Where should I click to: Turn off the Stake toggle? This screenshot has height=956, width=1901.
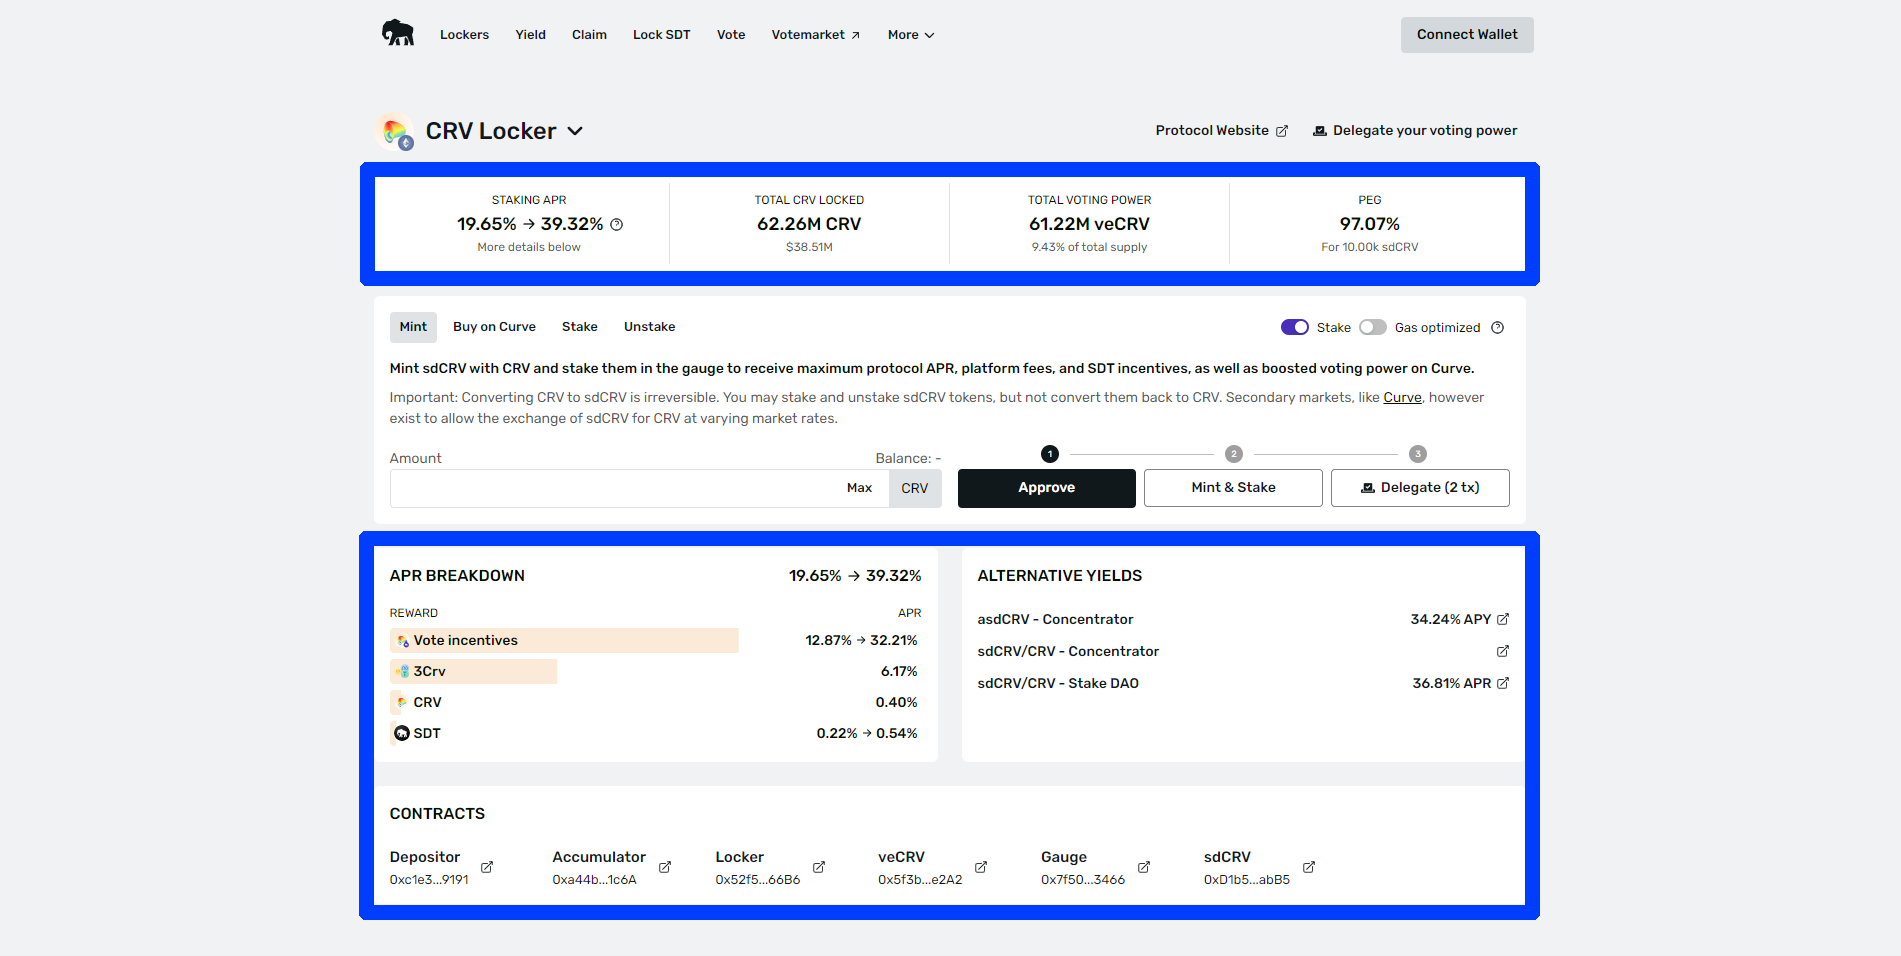pos(1294,328)
